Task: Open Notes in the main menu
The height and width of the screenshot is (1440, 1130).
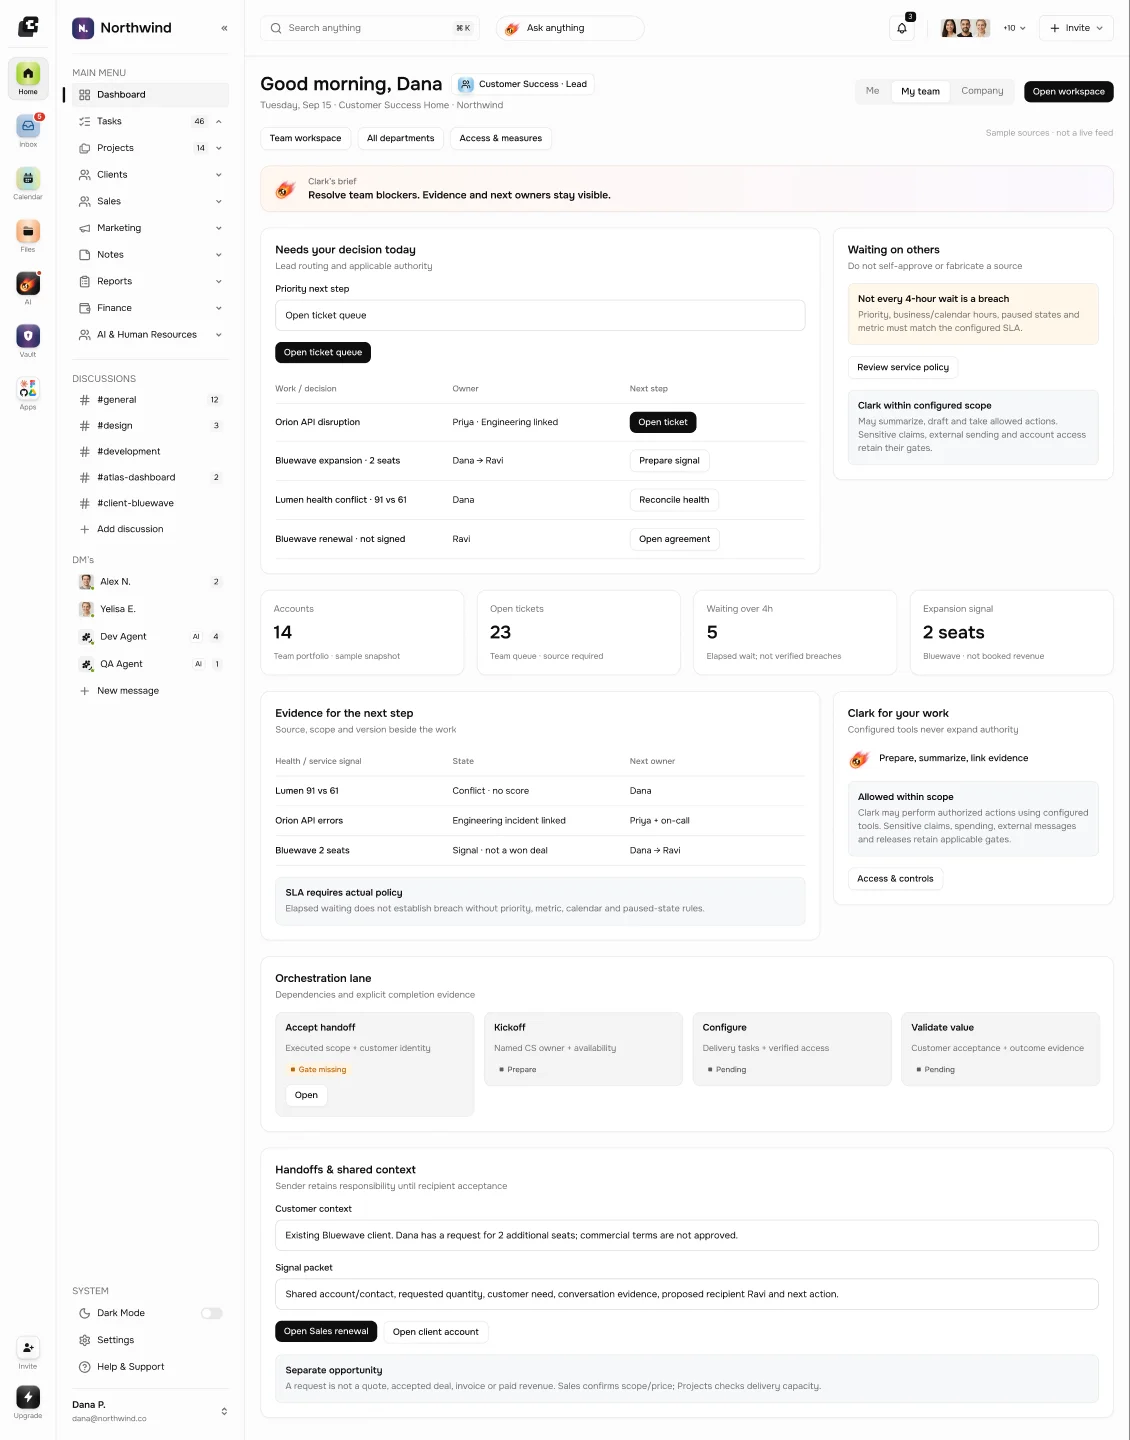Action: pyautogui.click(x=150, y=255)
